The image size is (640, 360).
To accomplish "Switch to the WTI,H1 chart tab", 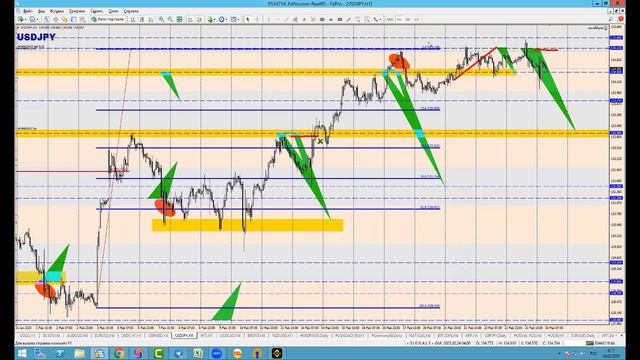I will point(206,336).
